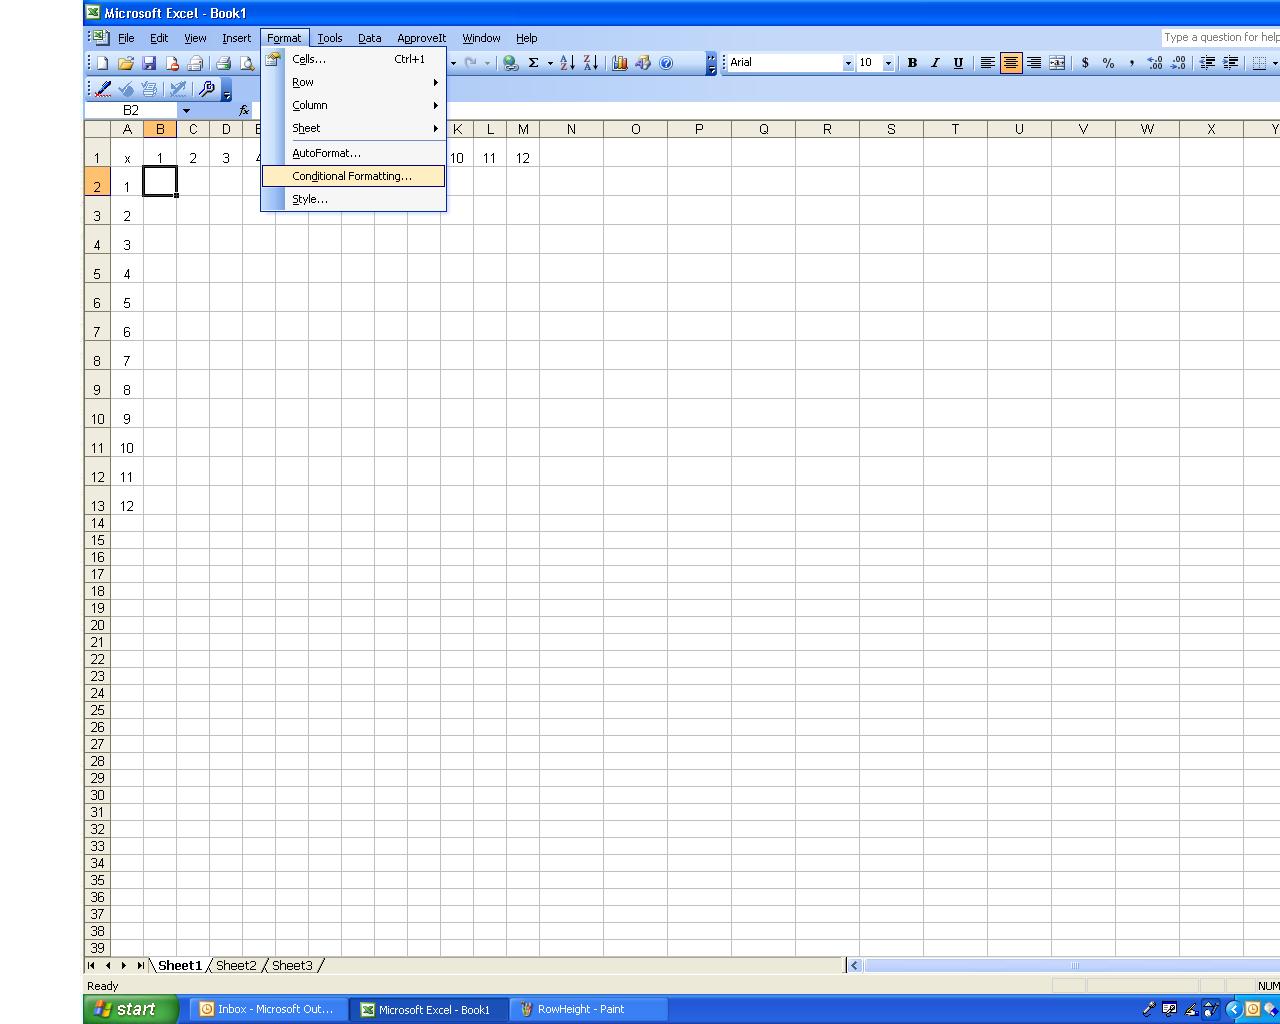Image resolution: width=1280 pixels, height=1024 pixels.
Task: Open the ApproveIt menu
Action: [x=421, y=38]
